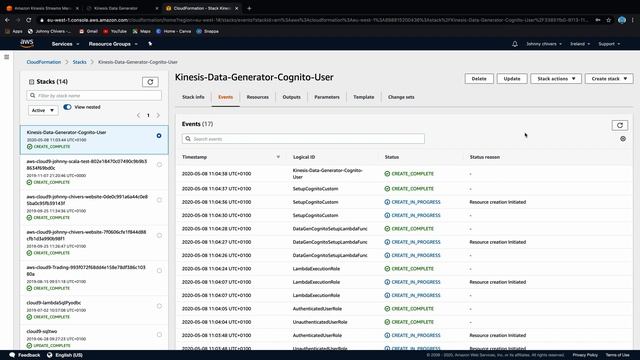Viewport: 640px width, 360px height.
Task: Open the Terms of Use link
Action: (617, 355)
